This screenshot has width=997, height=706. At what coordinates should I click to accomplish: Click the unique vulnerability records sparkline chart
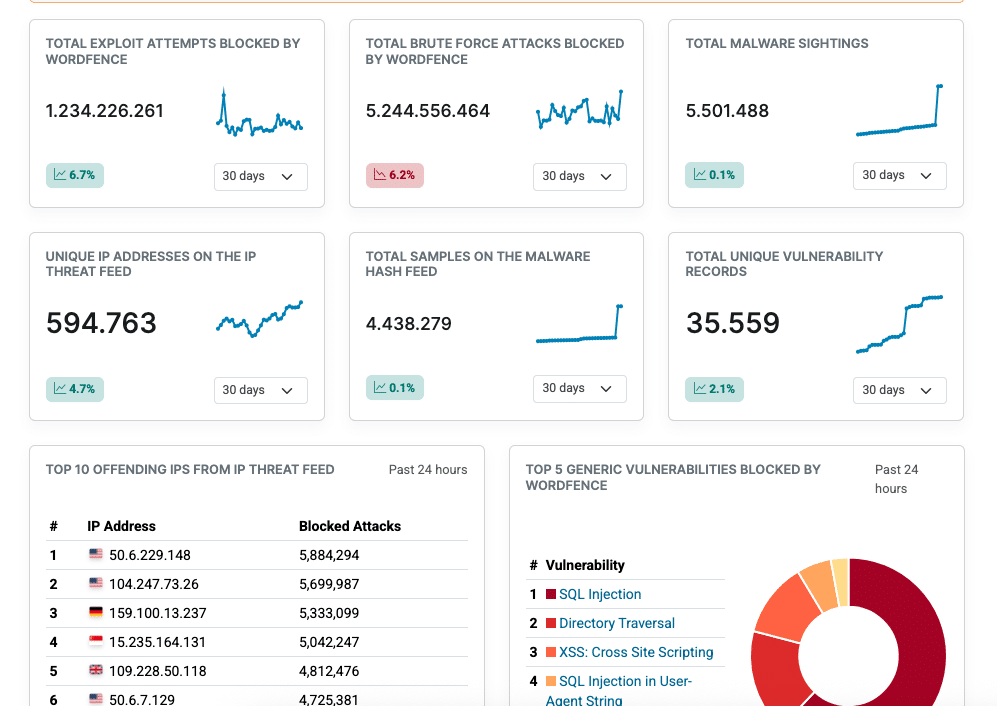899,323
